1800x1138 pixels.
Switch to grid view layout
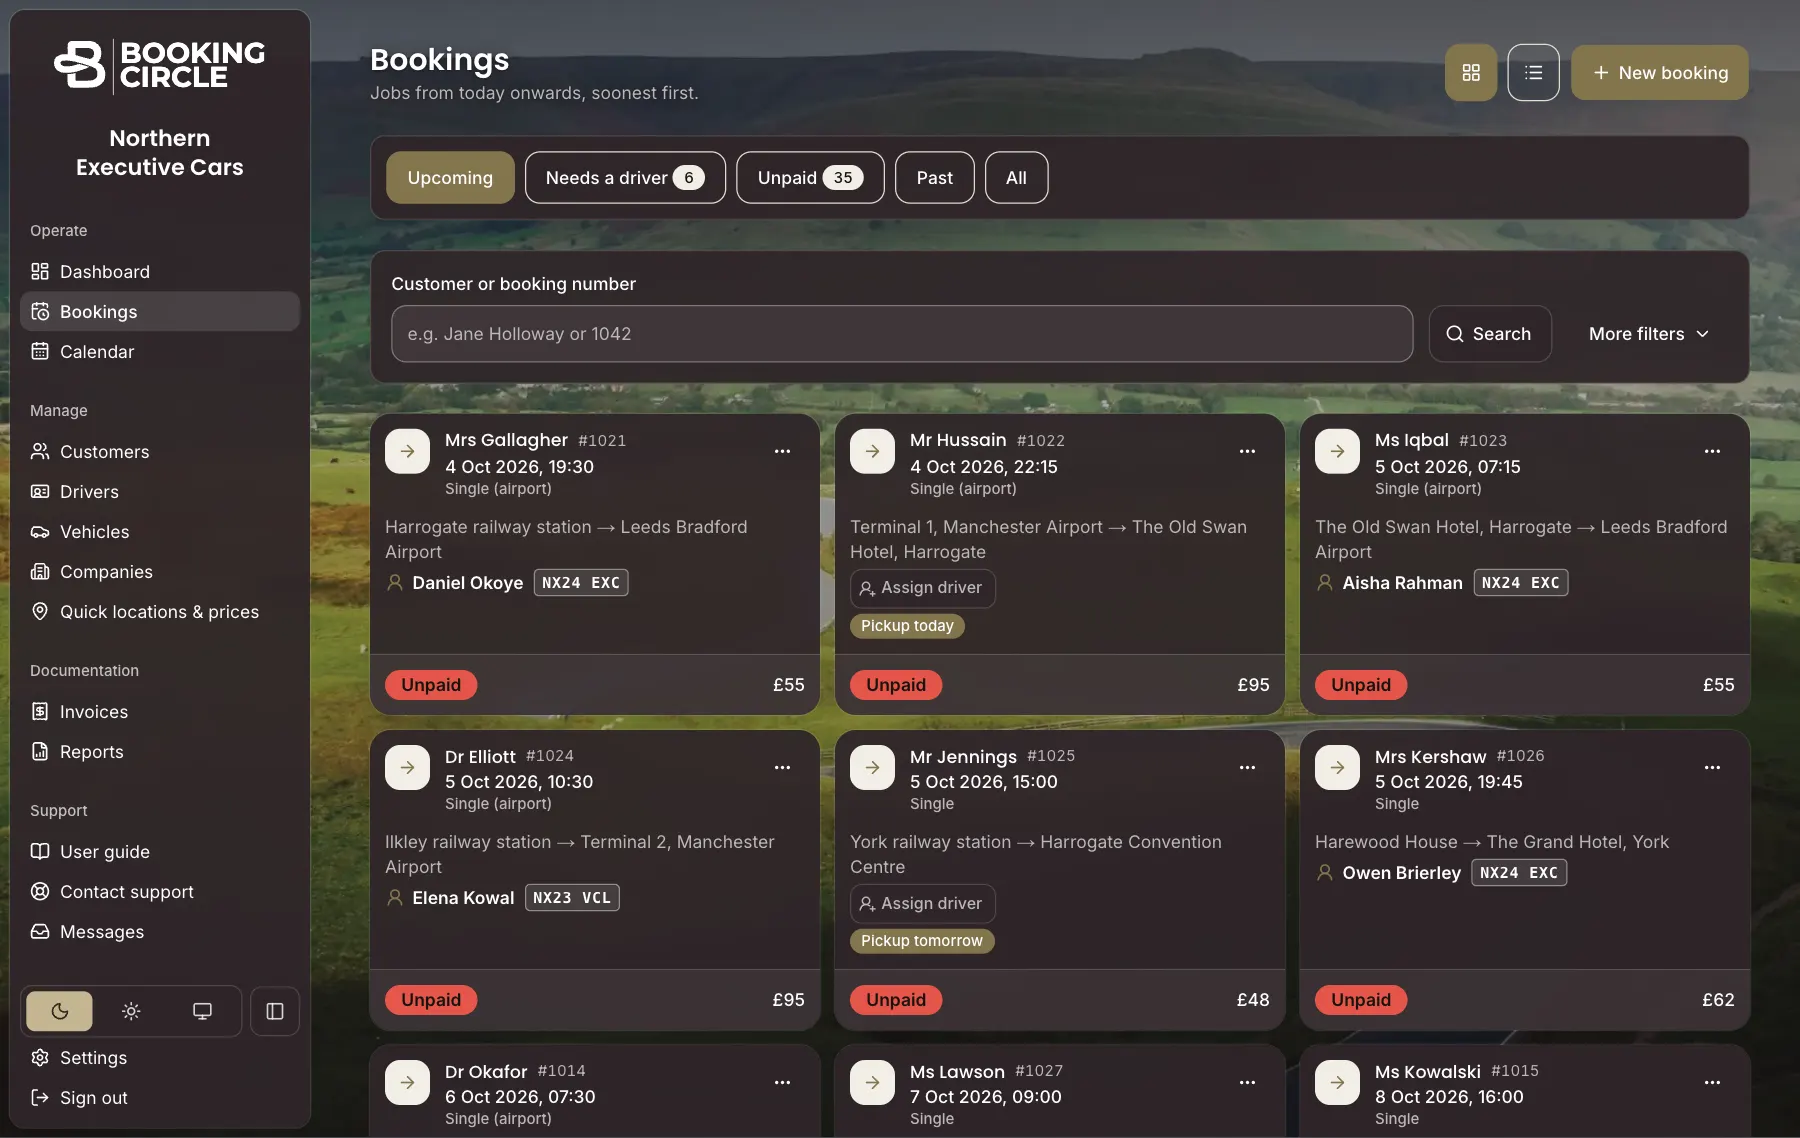(x=1470, y=72)
